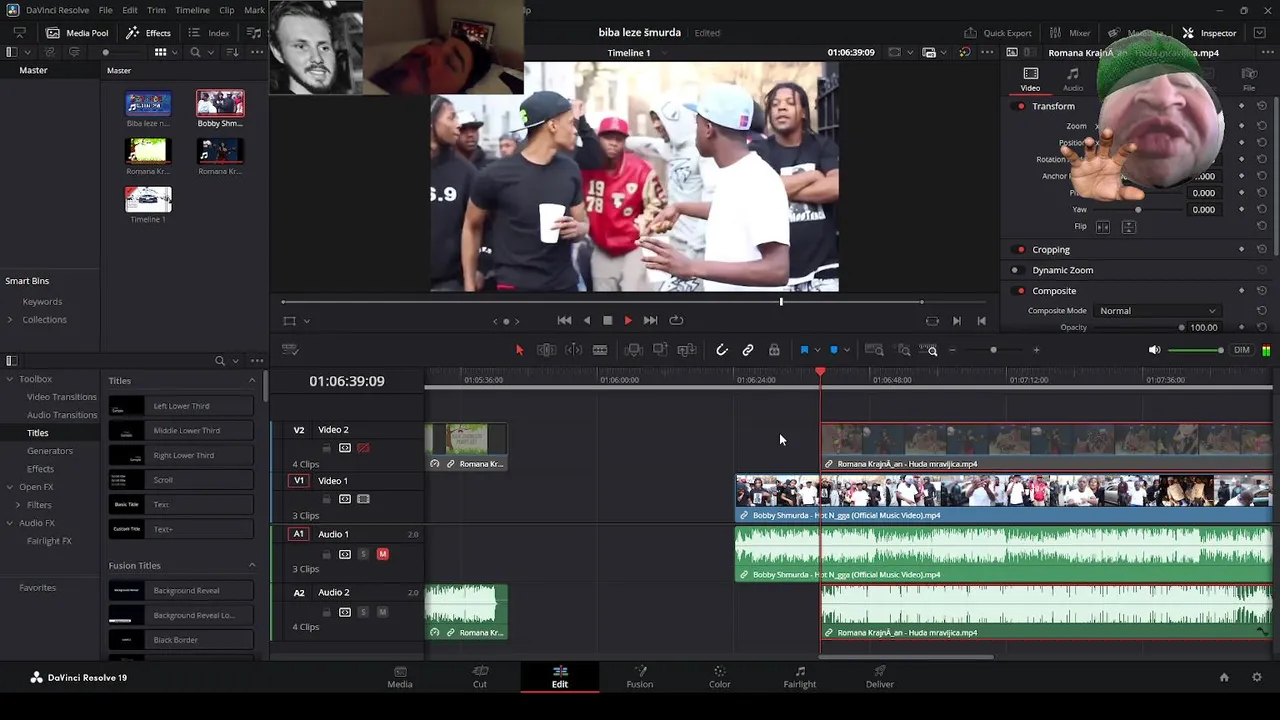The width and height of the screenshot is (1280, 720).
Task: Open the Fairlight page
Action: pyautogui.click(x=800, y=677)
